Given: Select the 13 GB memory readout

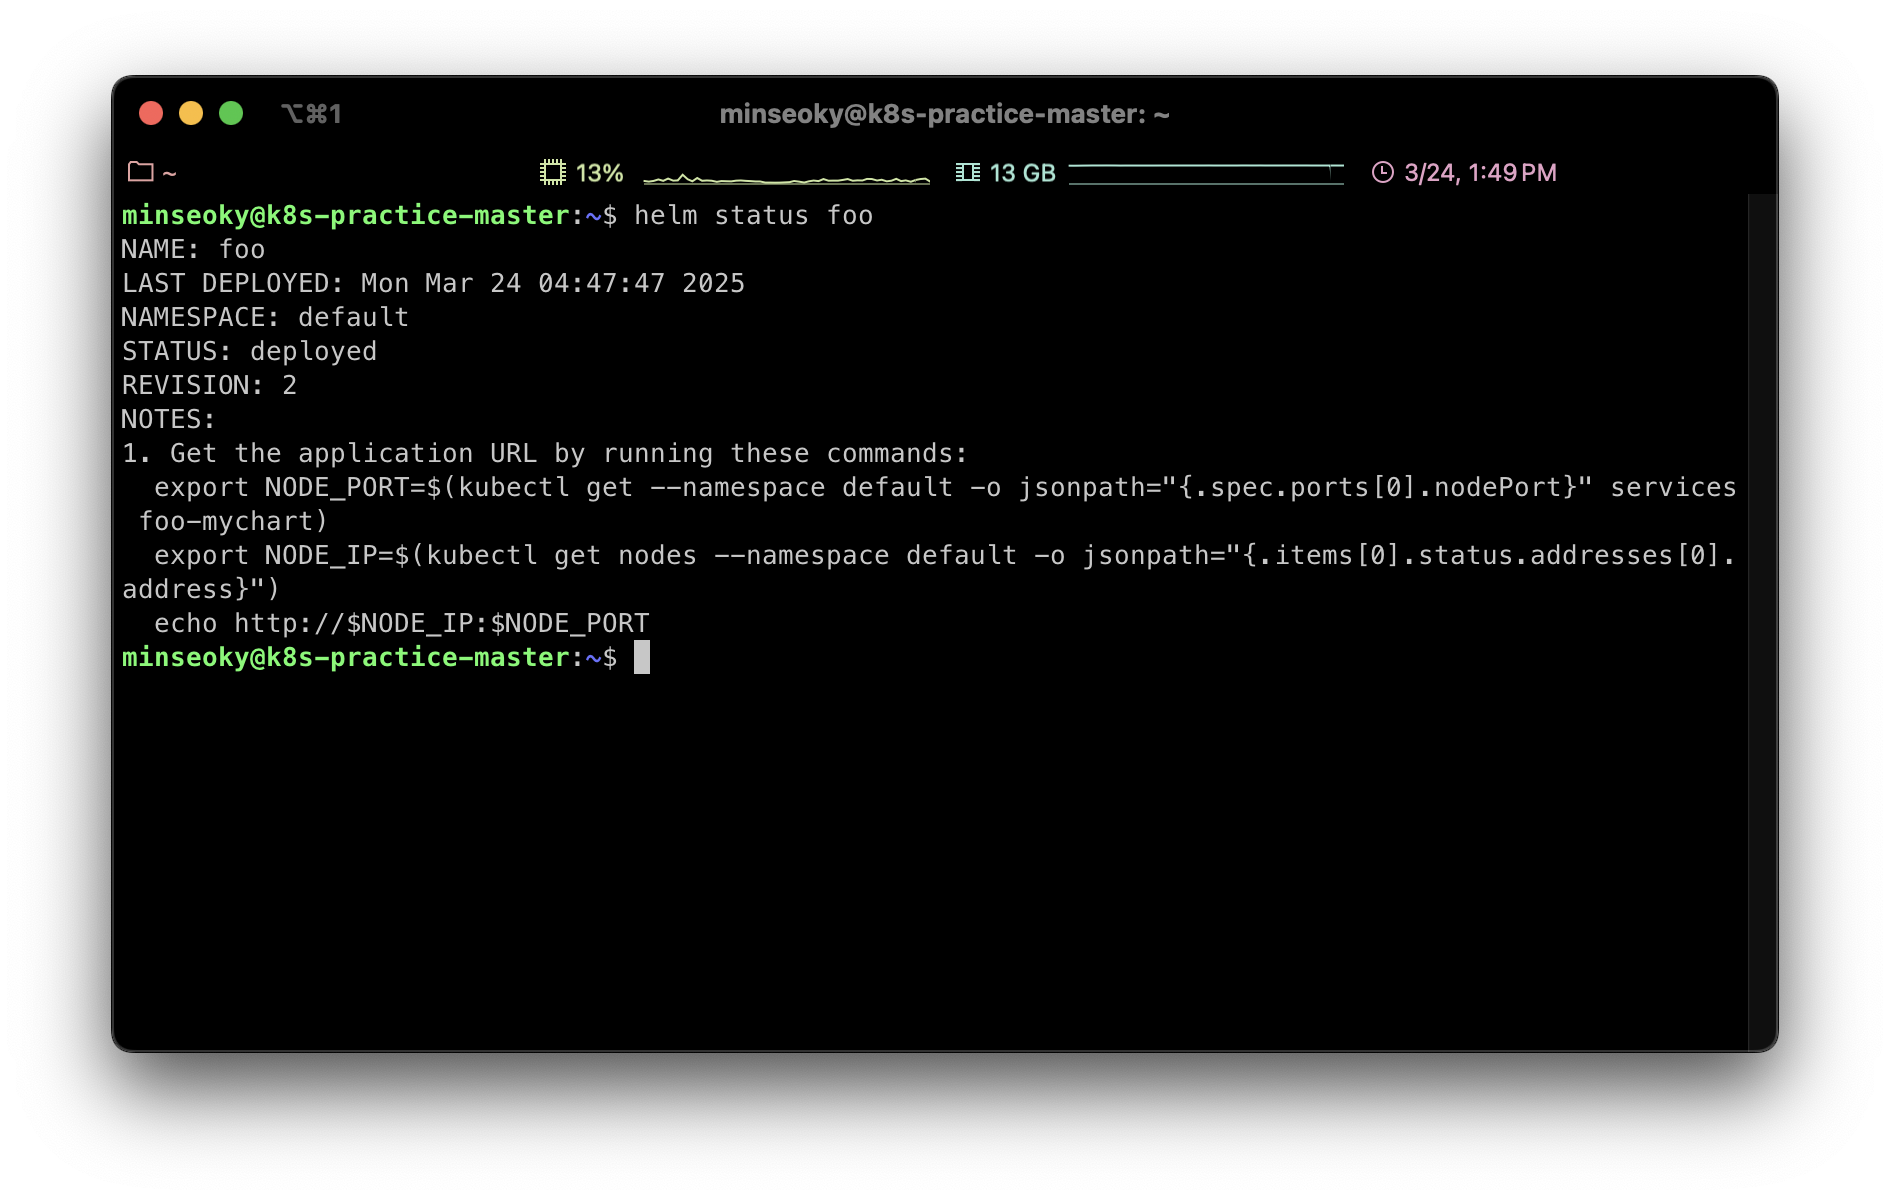Looking at the screenshot, I should click(x=1022, y=173).
